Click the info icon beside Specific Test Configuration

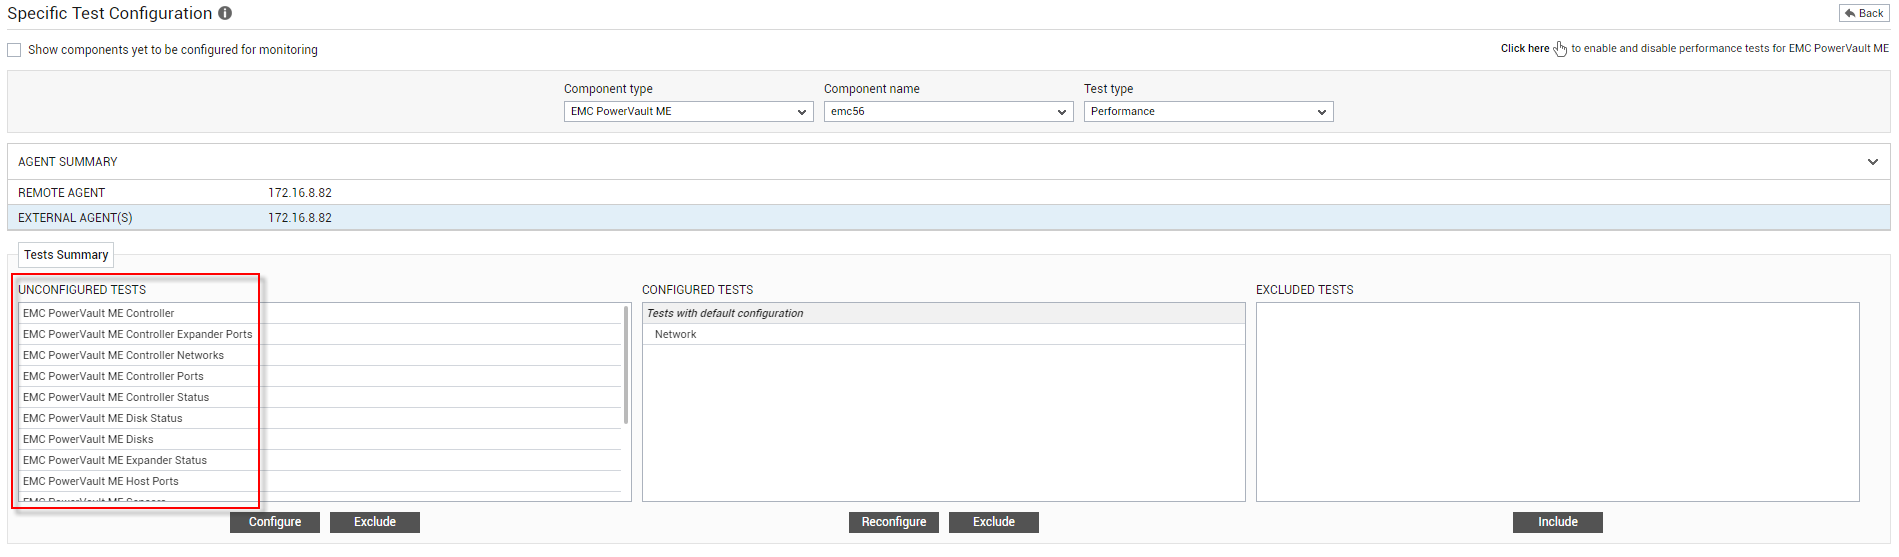pos(225,13)
